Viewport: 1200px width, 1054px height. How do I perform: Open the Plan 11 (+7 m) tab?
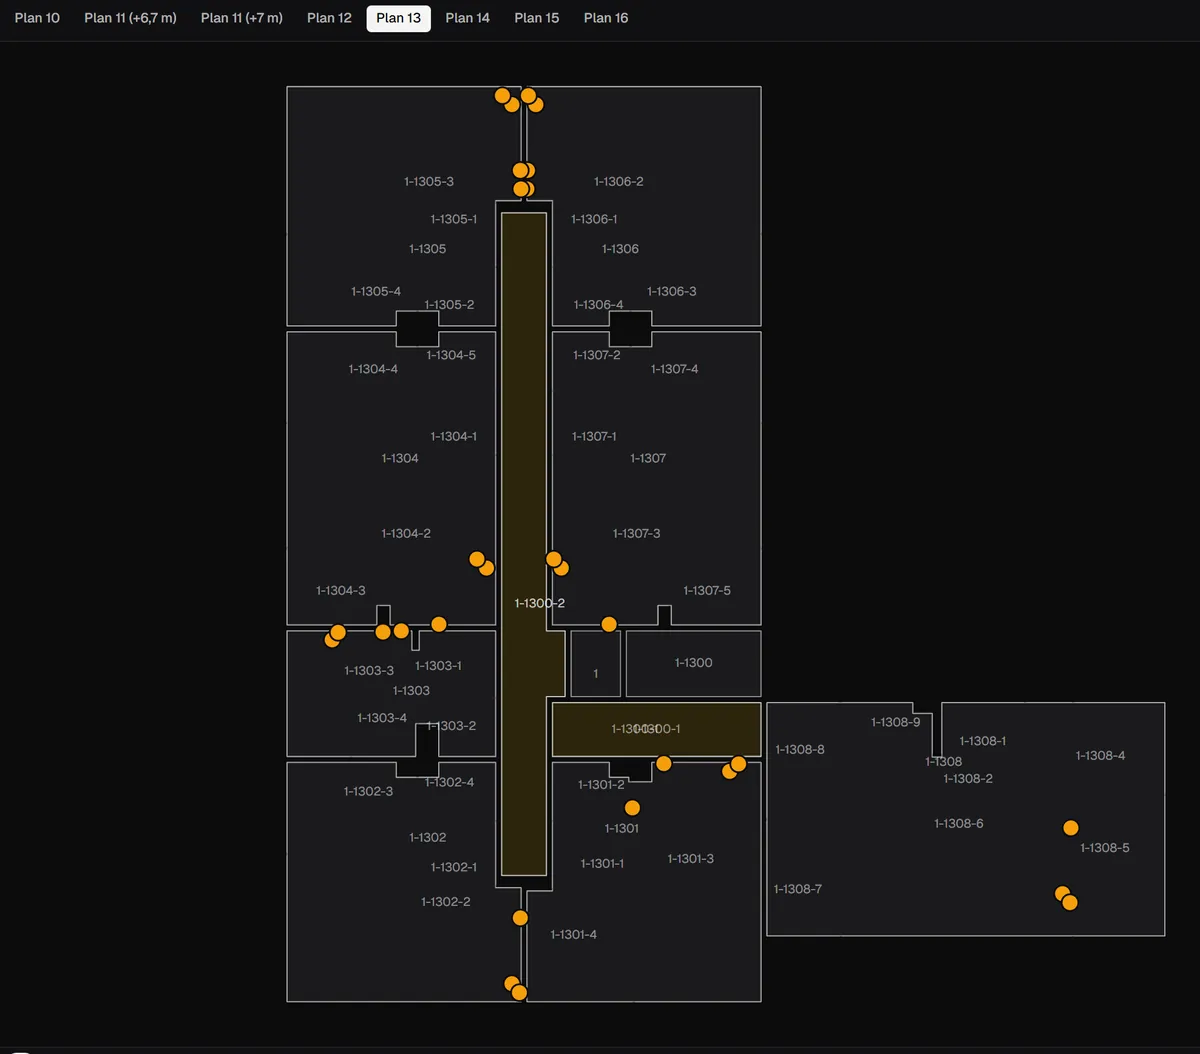coord(242,18)
